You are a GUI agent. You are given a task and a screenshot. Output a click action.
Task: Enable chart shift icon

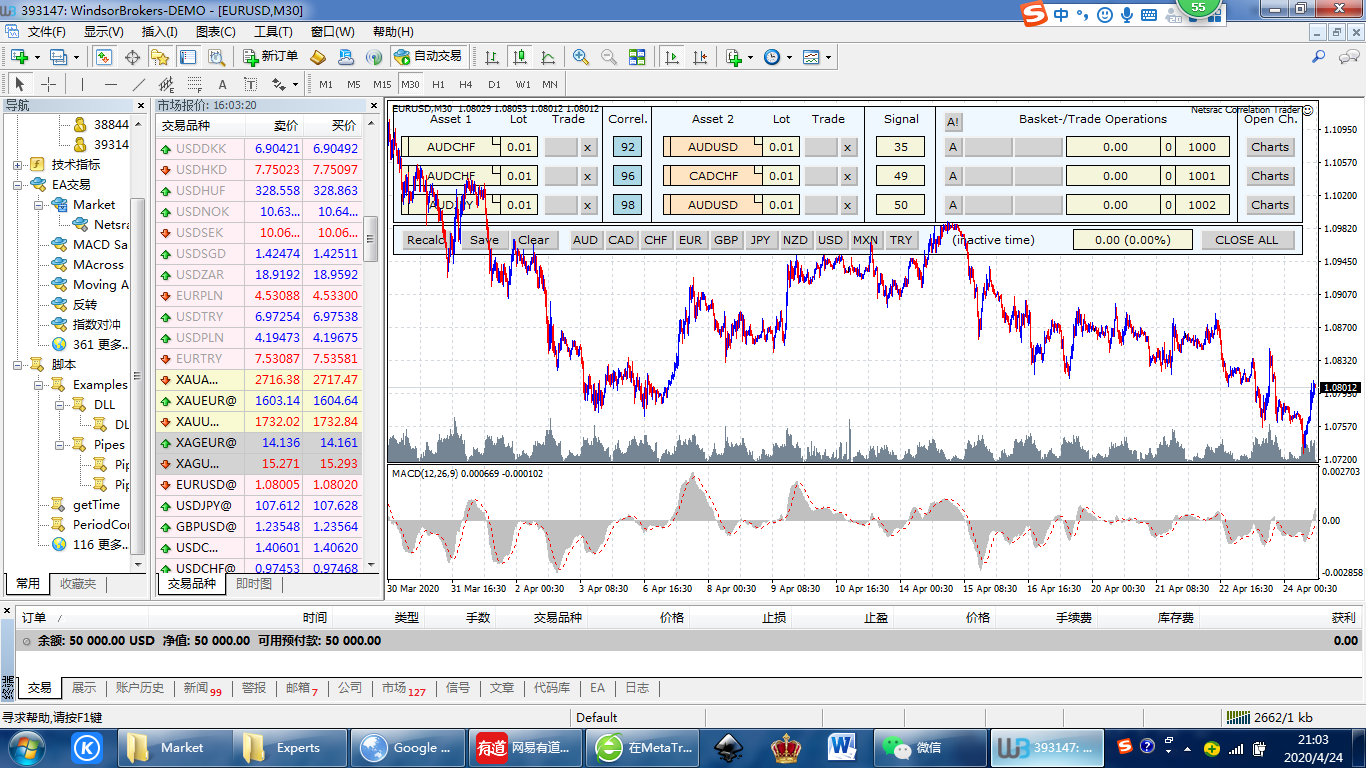699,57
